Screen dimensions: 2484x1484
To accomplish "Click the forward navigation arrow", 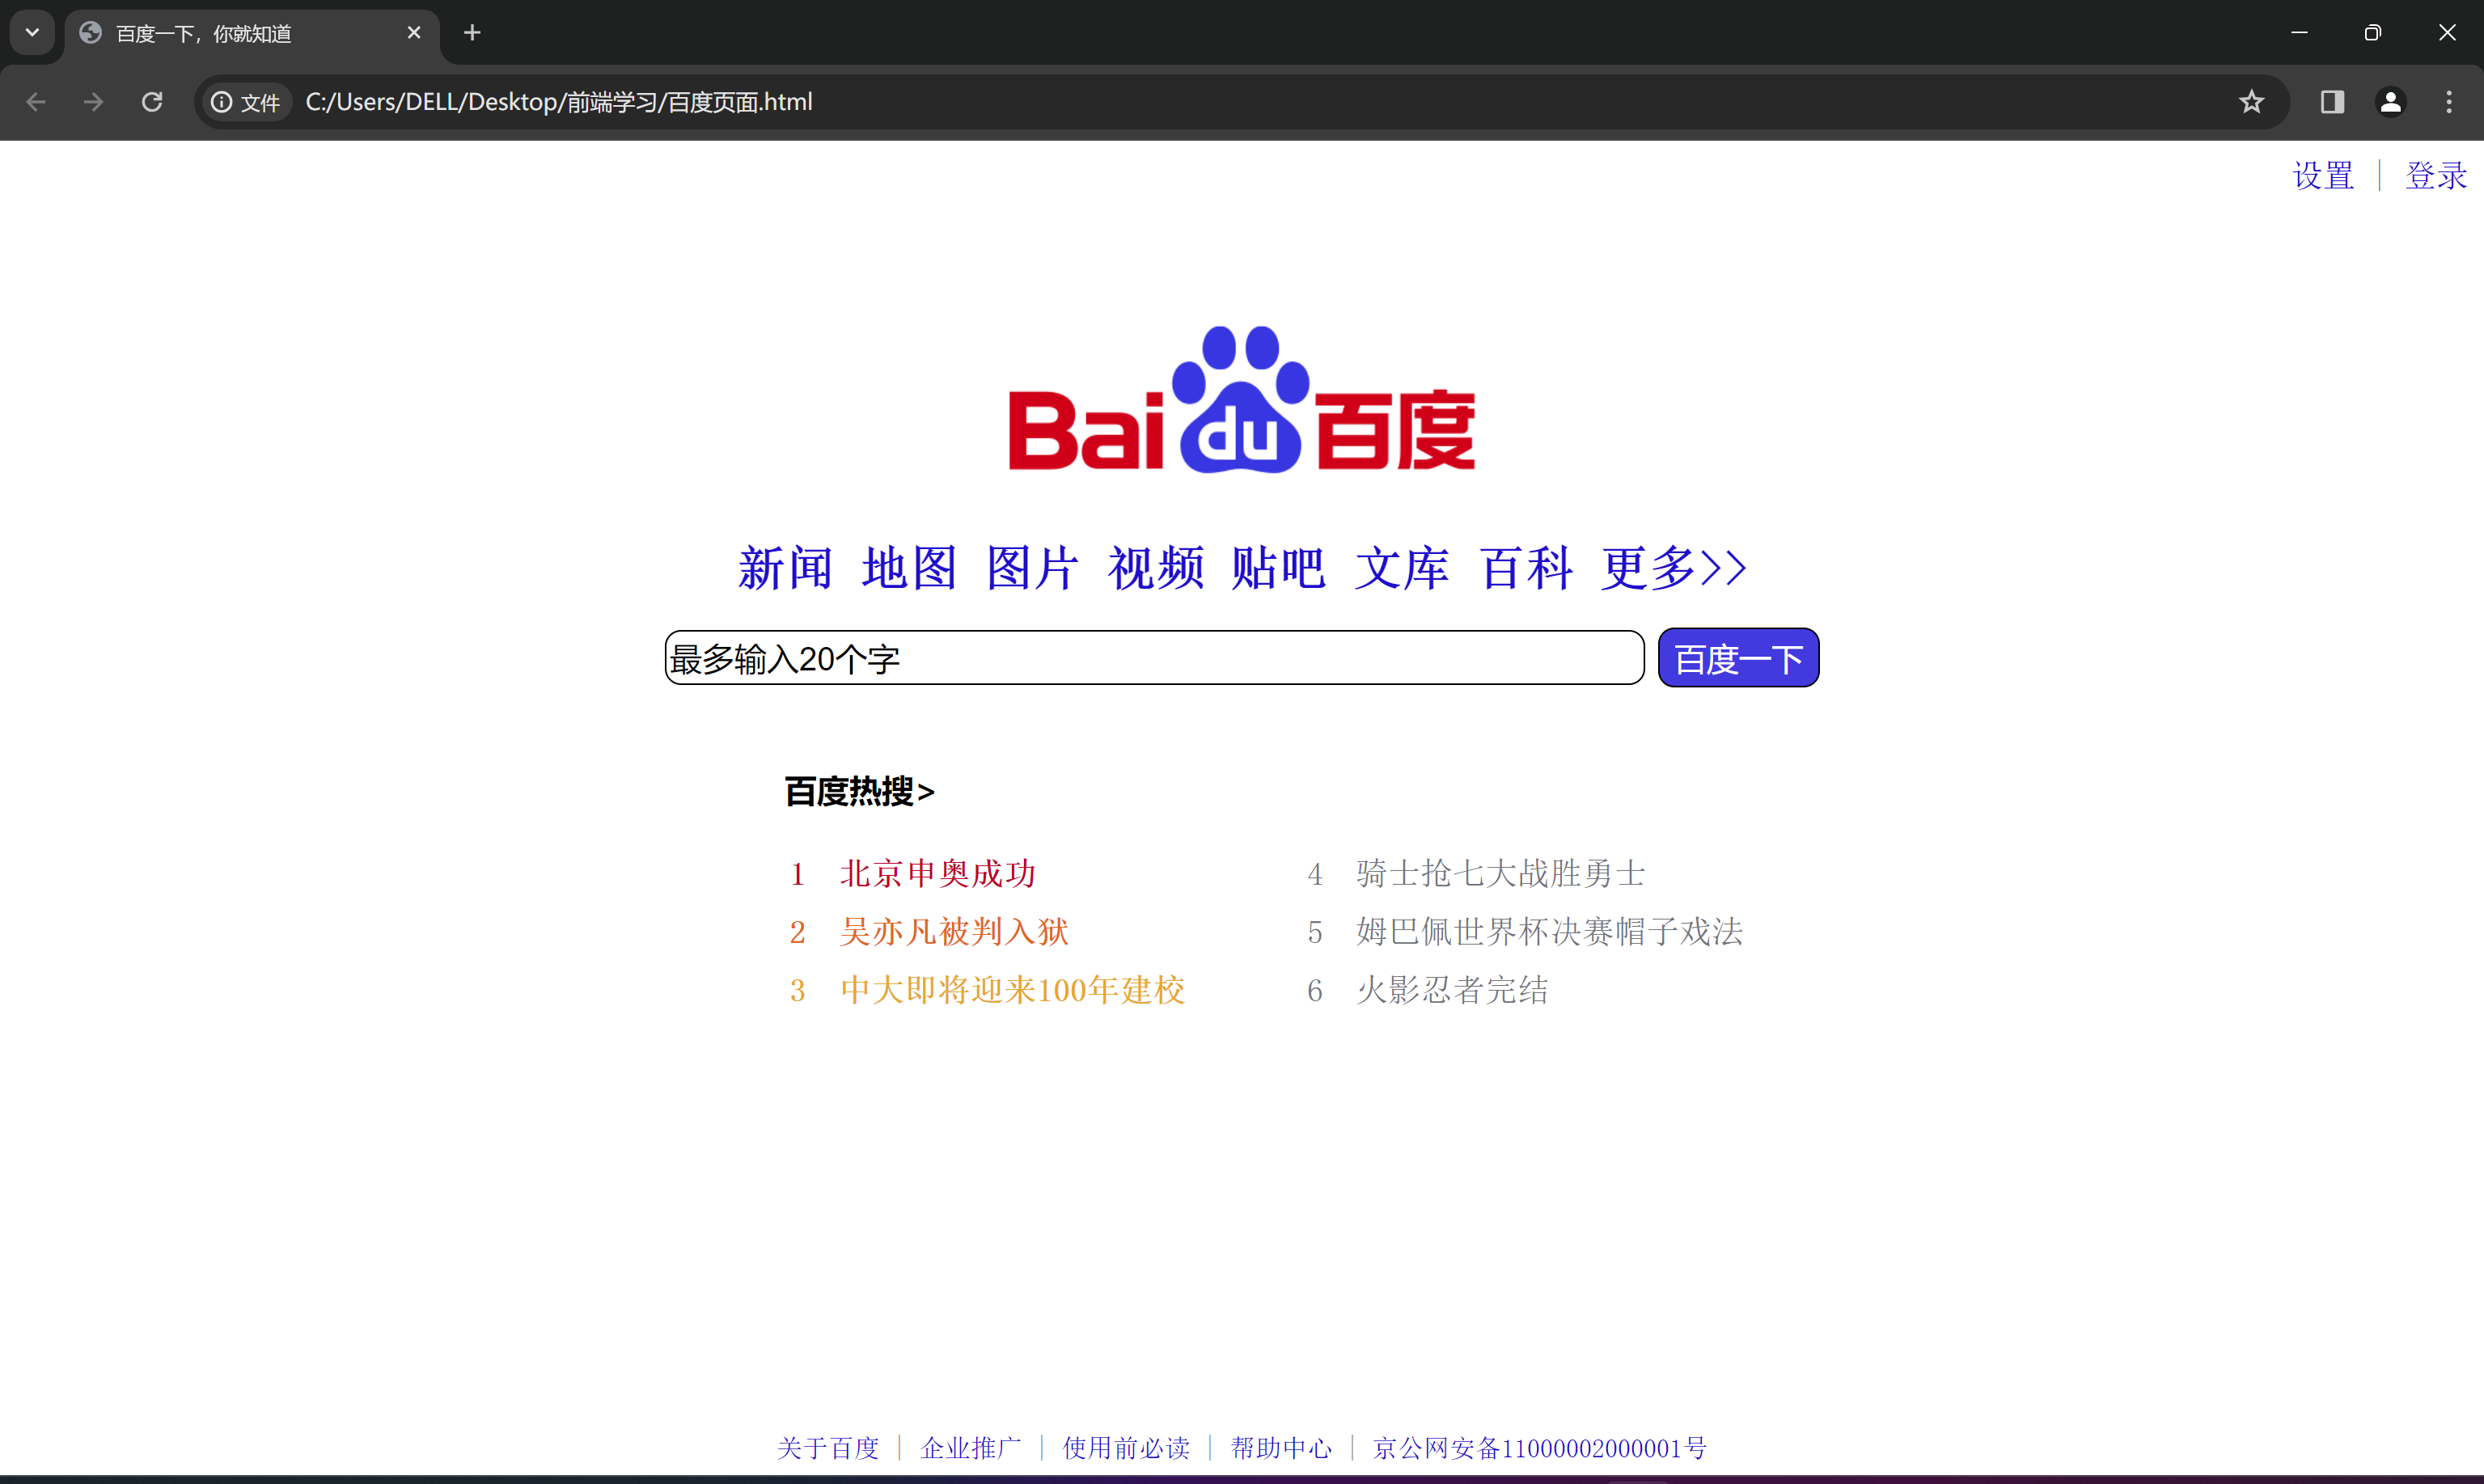I will 92,101.
